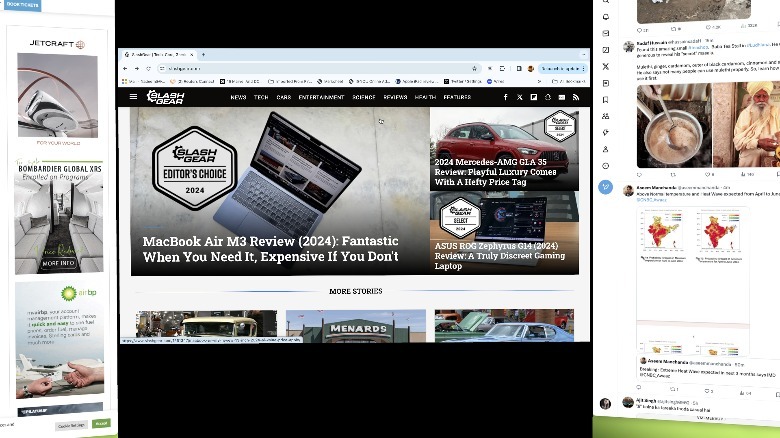Bookmark this page with the star icon

click(474, 68)
